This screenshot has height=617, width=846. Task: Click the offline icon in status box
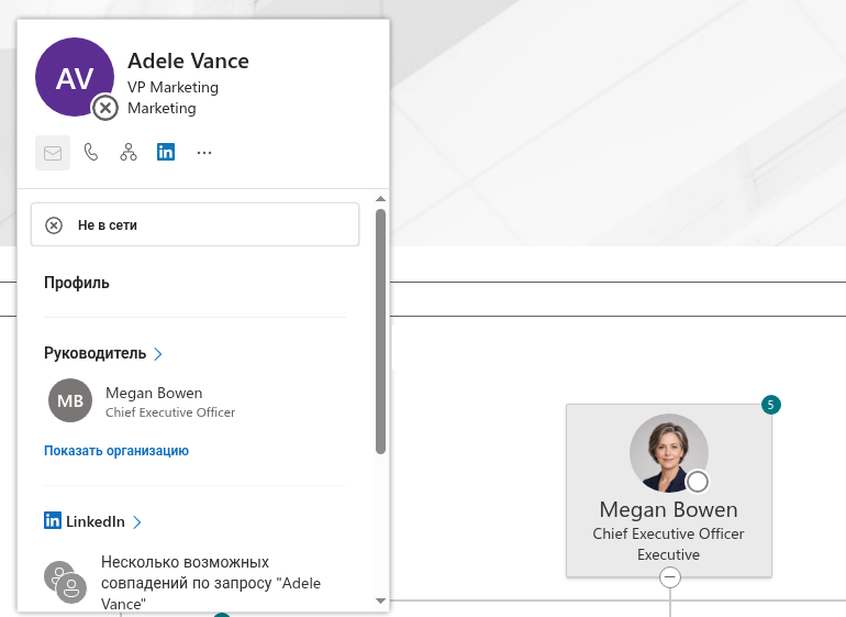[x=53, y=225]
